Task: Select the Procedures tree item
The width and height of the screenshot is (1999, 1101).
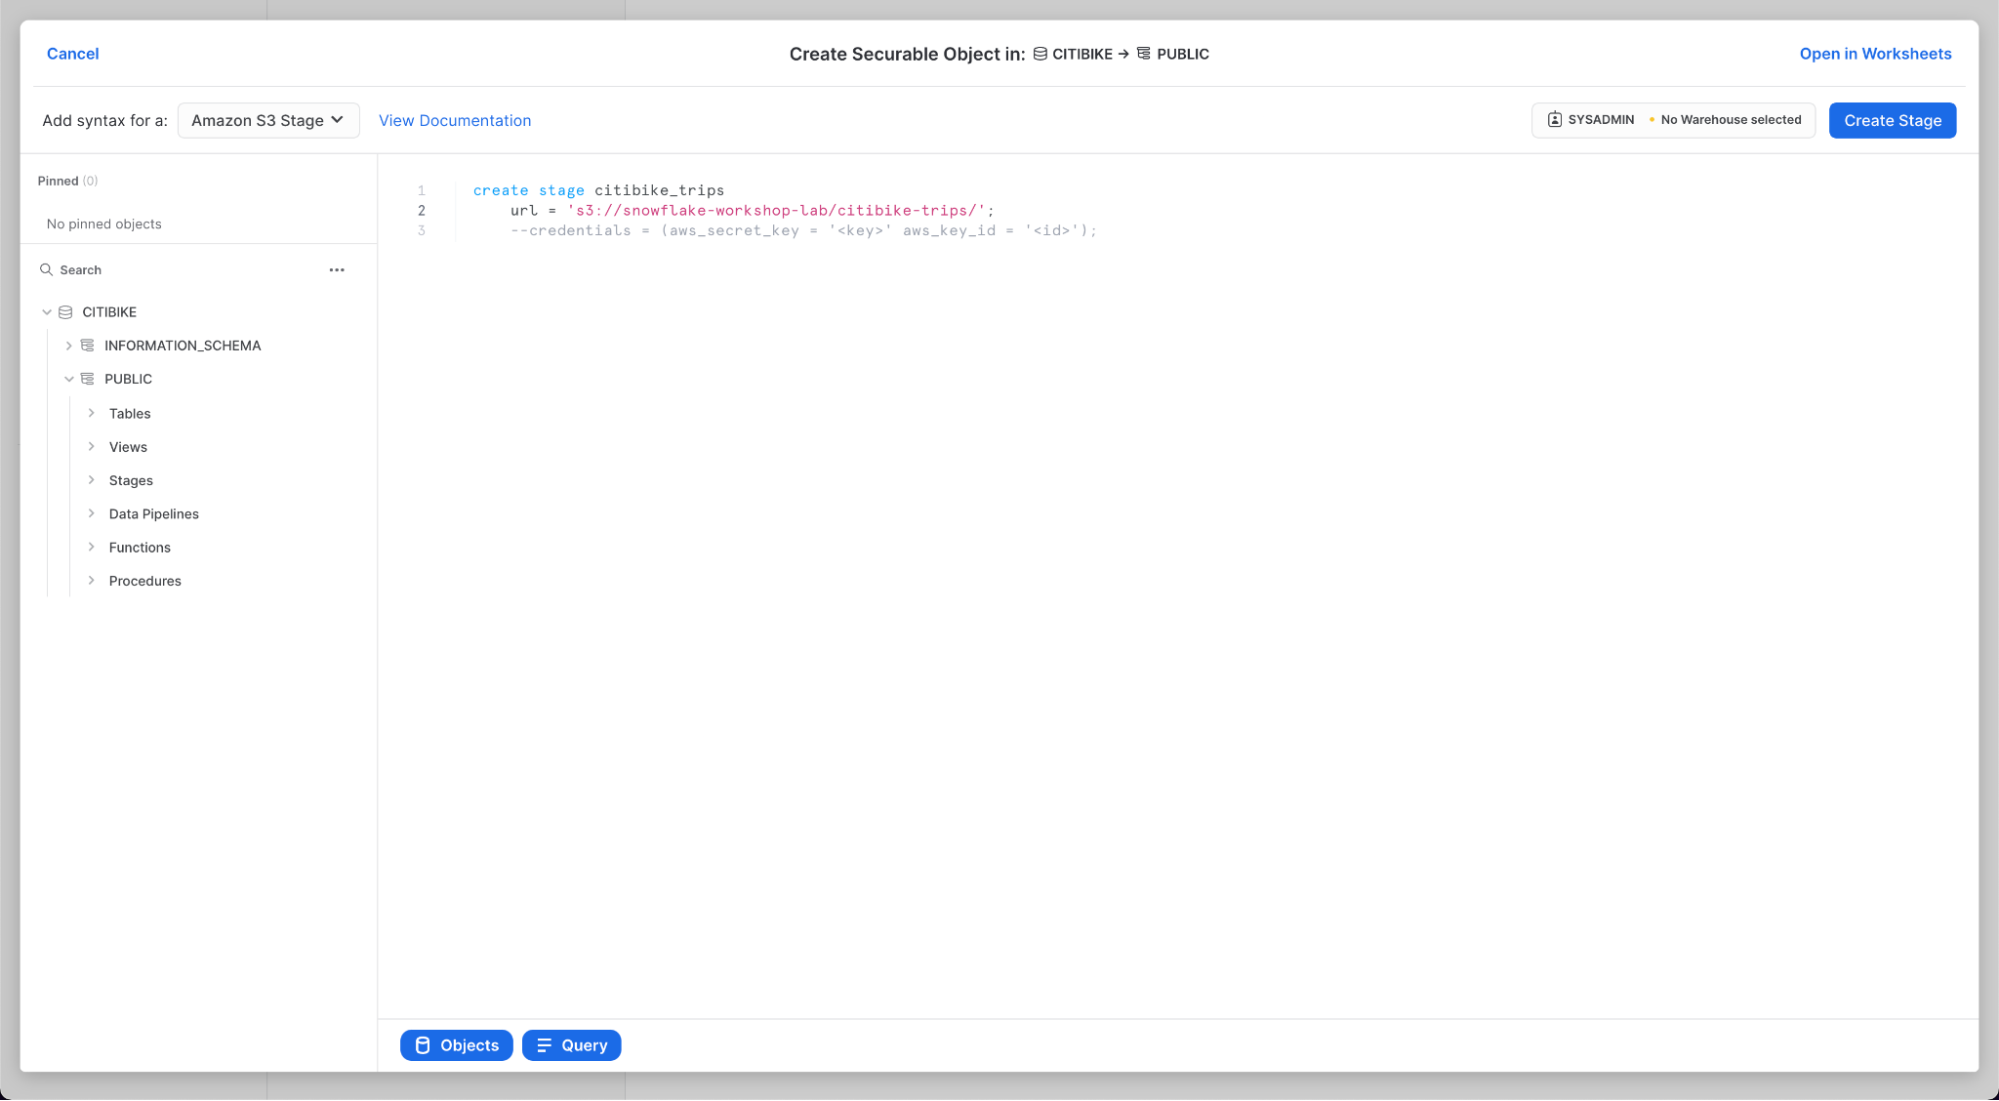Action: tap(145, 581)
